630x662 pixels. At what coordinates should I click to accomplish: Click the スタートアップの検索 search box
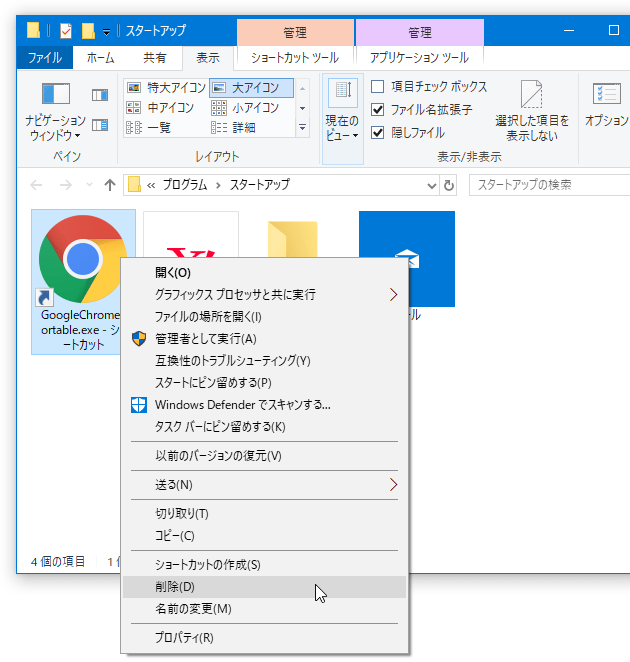point(549,185)
